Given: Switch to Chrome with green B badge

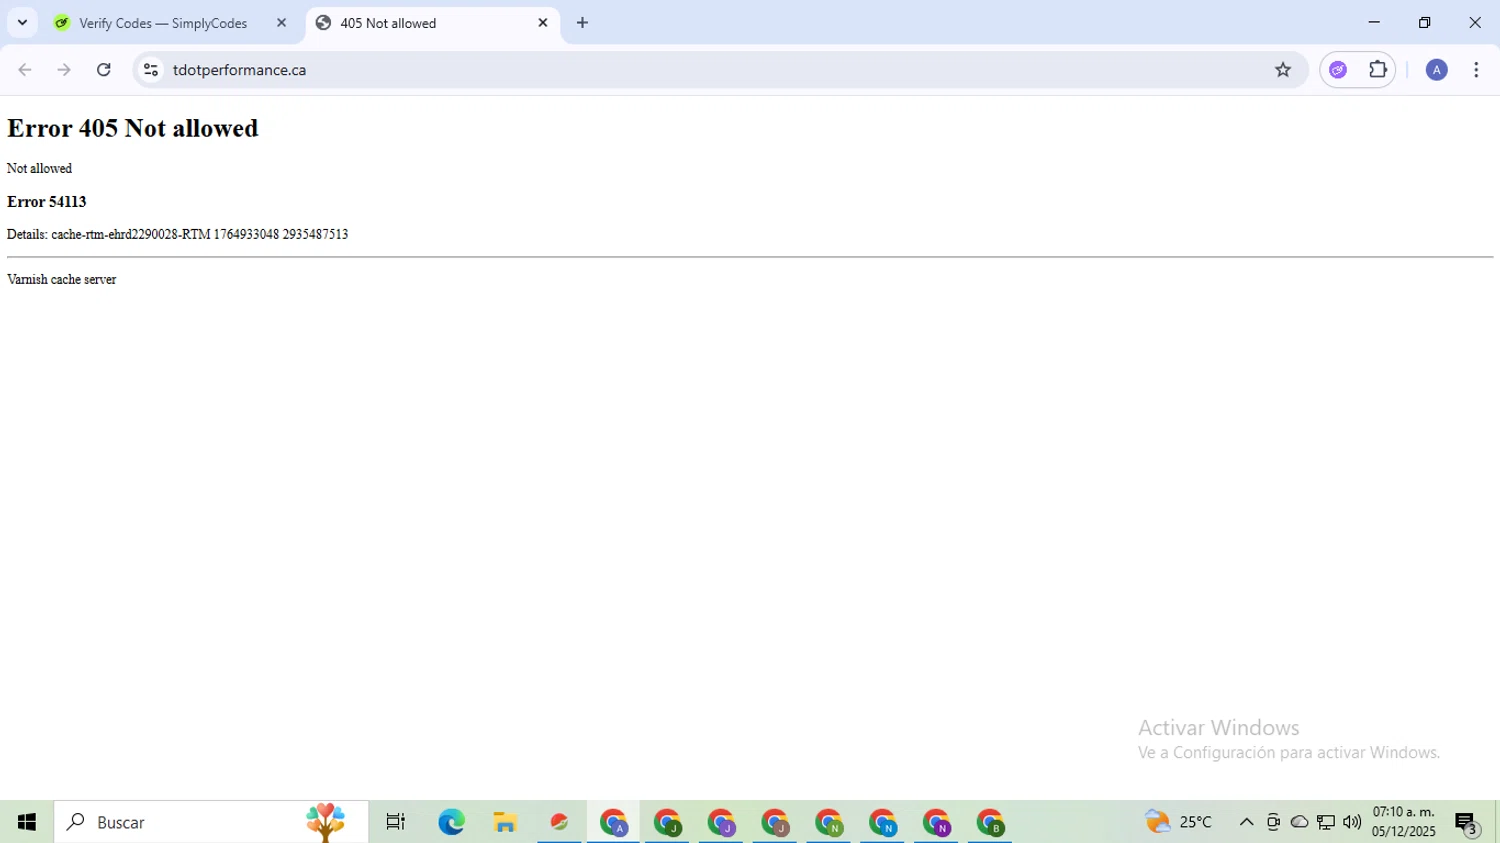Looking at the screenshot, I should 991,822.
